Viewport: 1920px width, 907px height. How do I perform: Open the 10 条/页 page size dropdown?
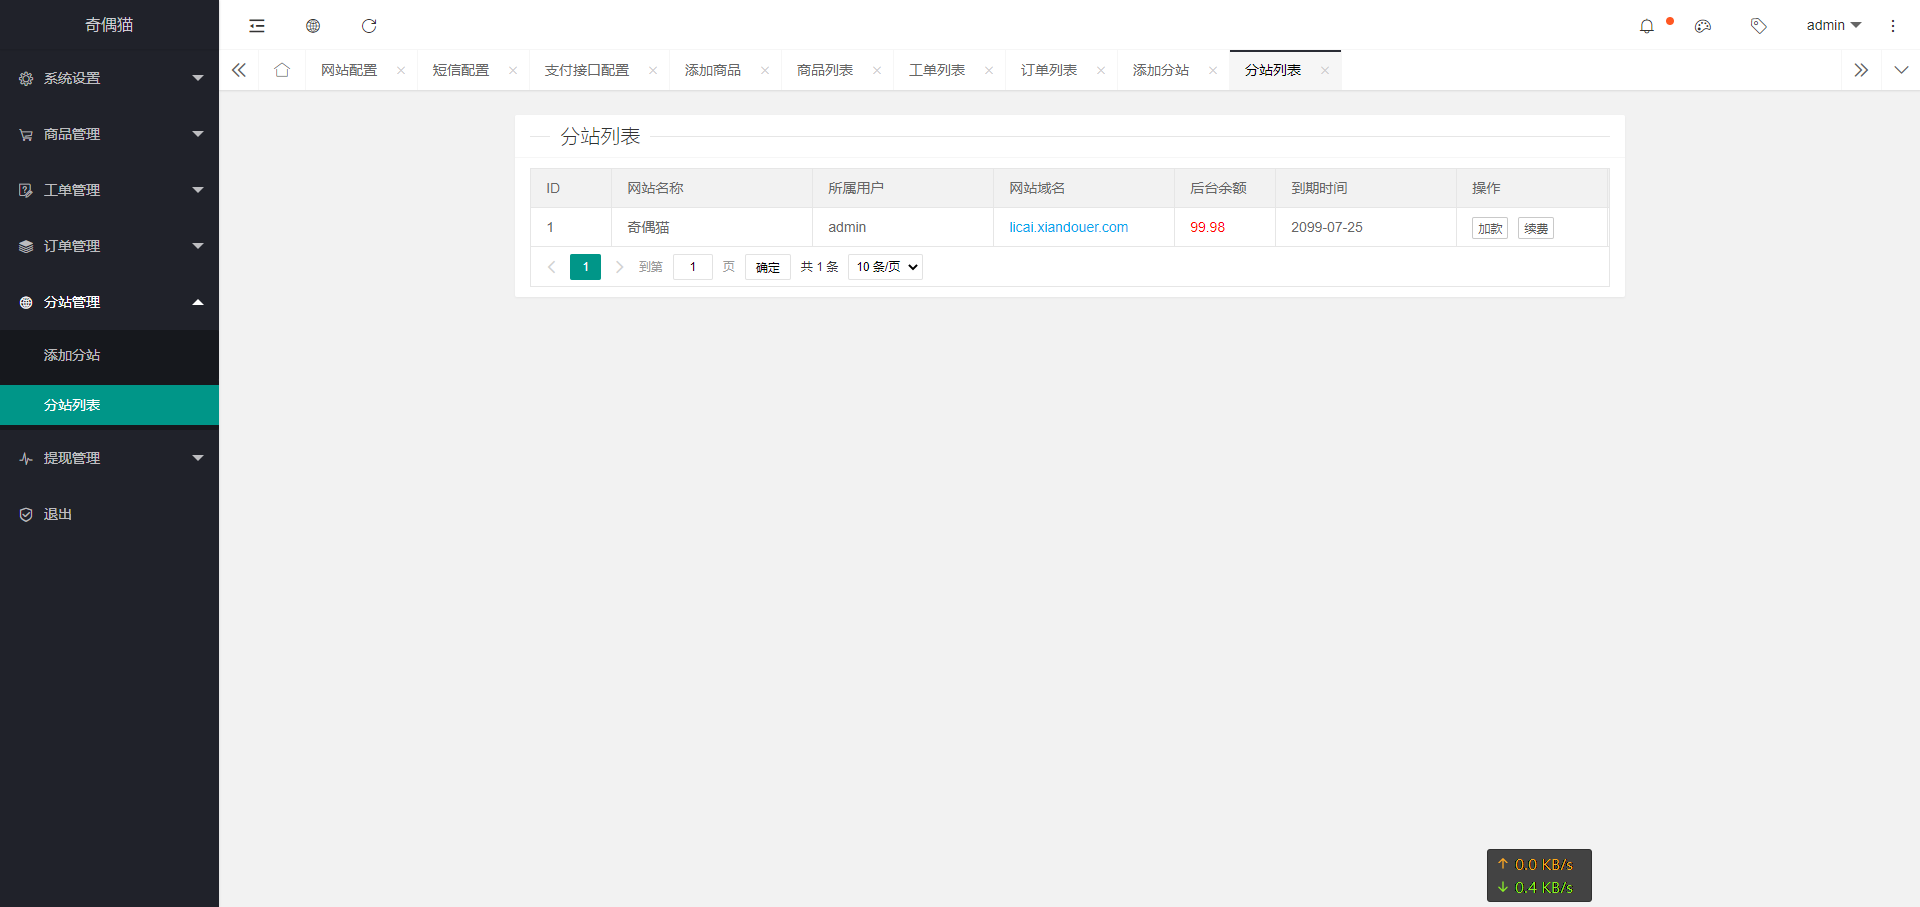click(885, 267)
